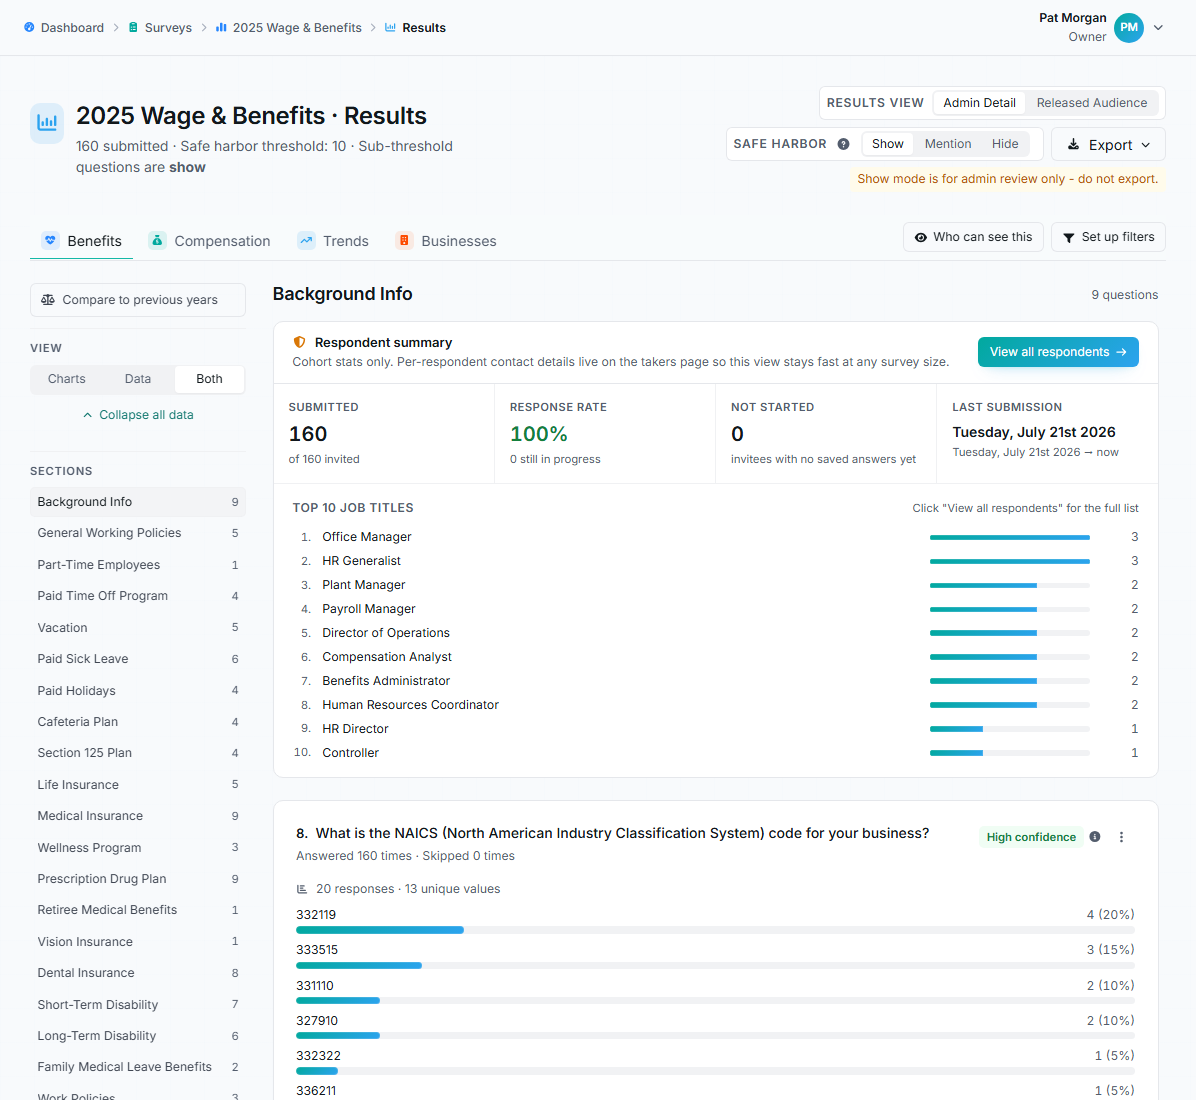Select Vacation section

click(x=138, y=628)
